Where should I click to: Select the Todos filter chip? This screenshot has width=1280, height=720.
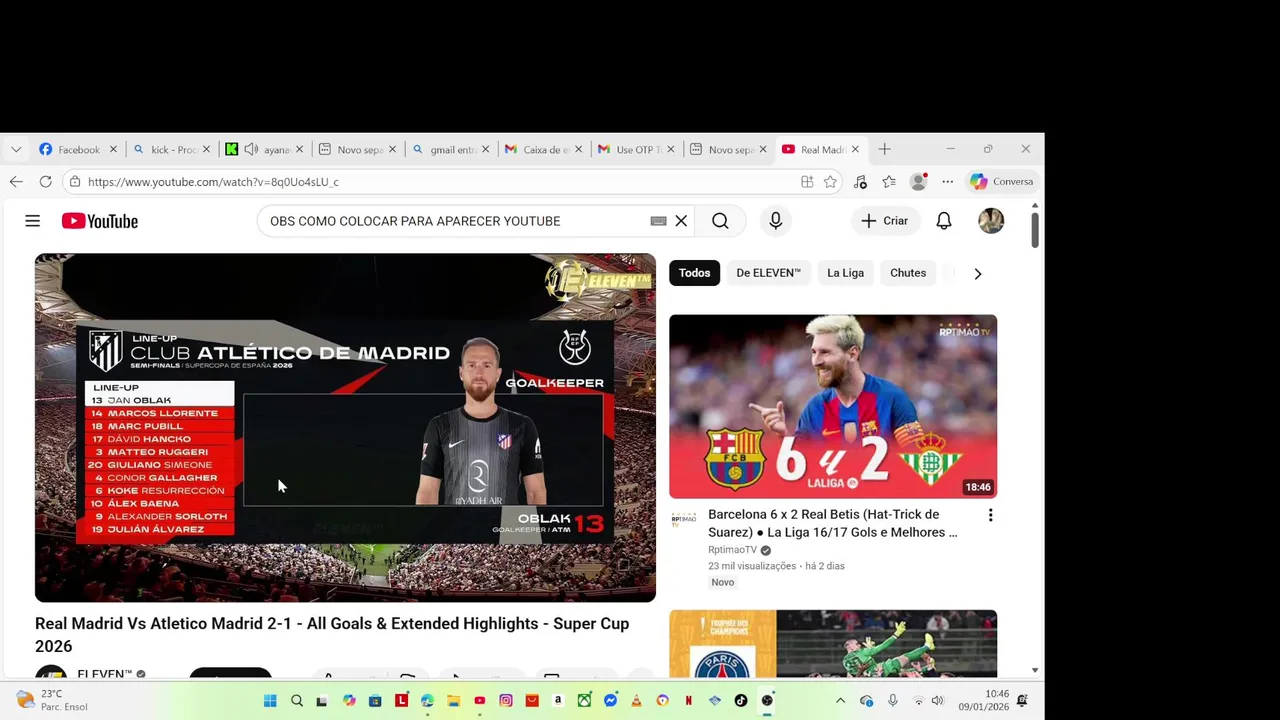(x=694, y=273)
